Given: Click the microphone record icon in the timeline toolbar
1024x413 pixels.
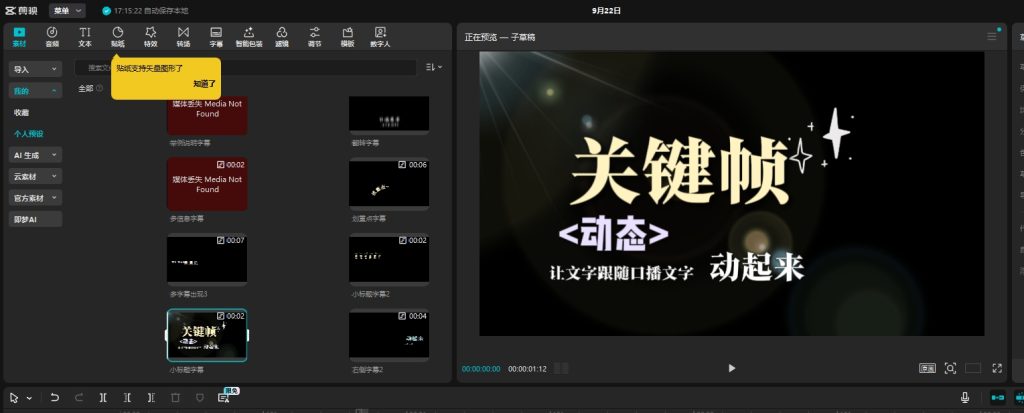Looking at the screenshot, I should point(965,397).
